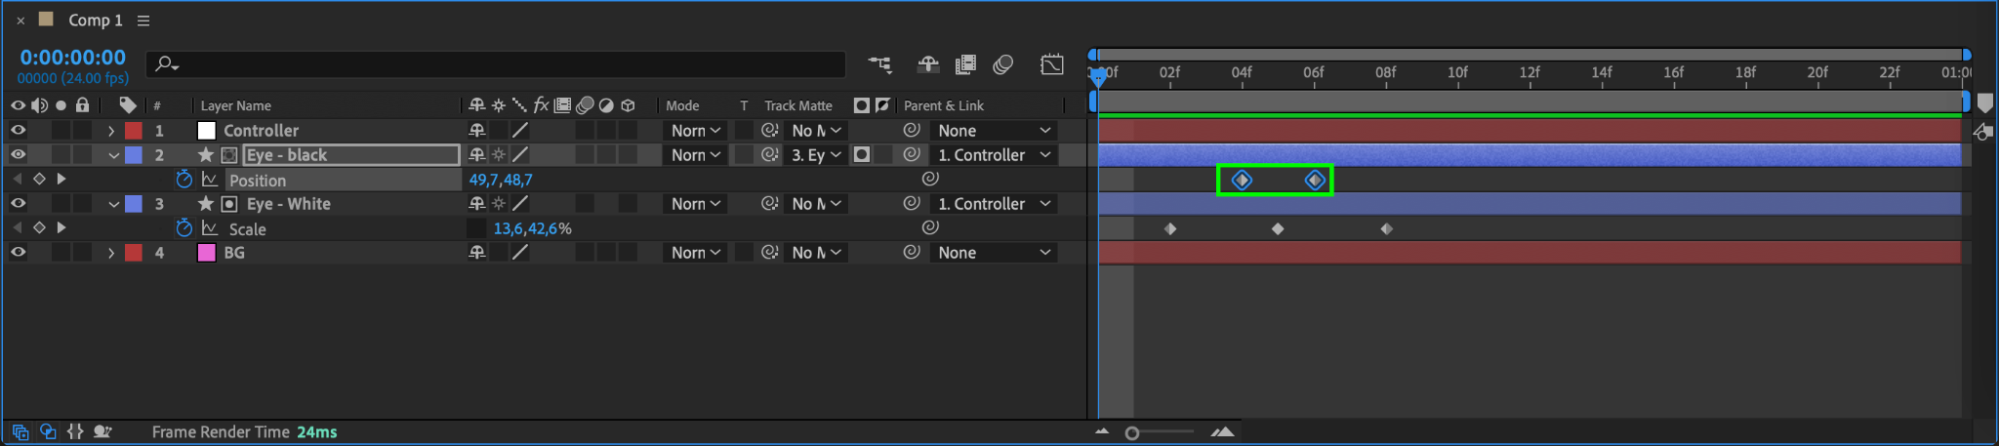Viewport: 1999px width, 447px height.
Task: Toggle the shy layers toolbar icon
Action: click(928, 65)
